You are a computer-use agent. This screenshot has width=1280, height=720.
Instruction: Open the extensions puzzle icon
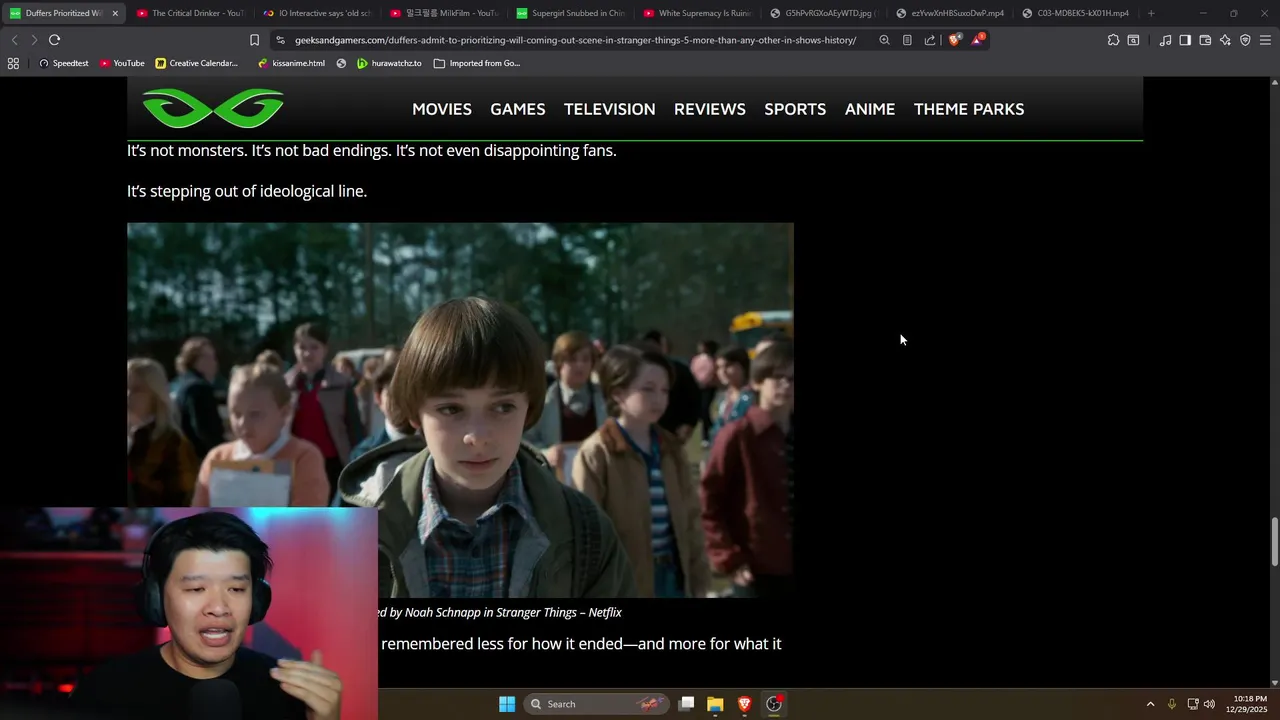(x=1113, y=40)
